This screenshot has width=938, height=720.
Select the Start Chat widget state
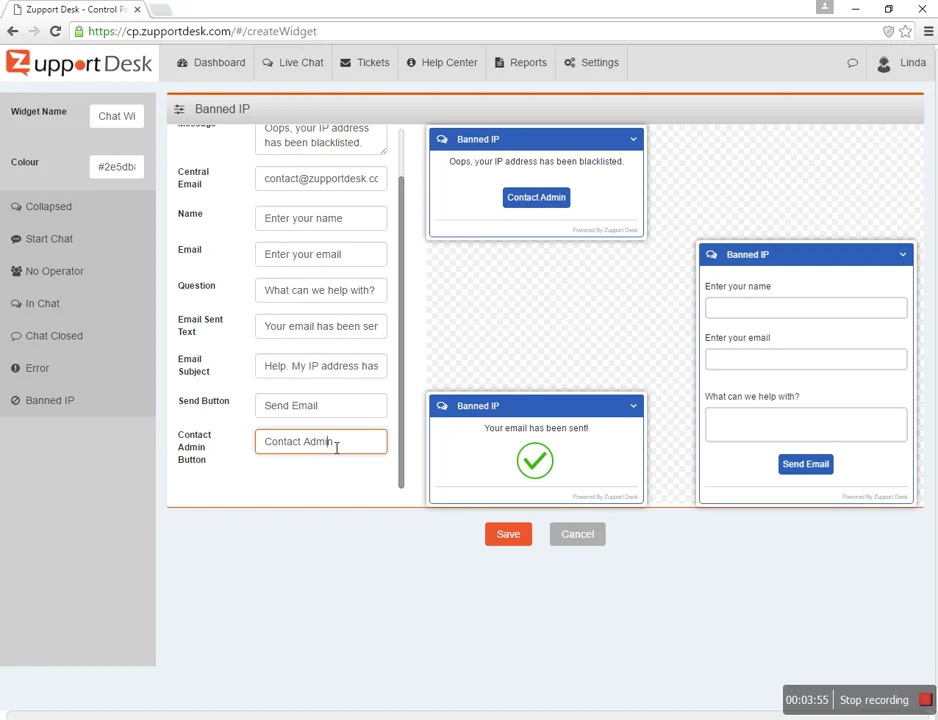[42, 239]
